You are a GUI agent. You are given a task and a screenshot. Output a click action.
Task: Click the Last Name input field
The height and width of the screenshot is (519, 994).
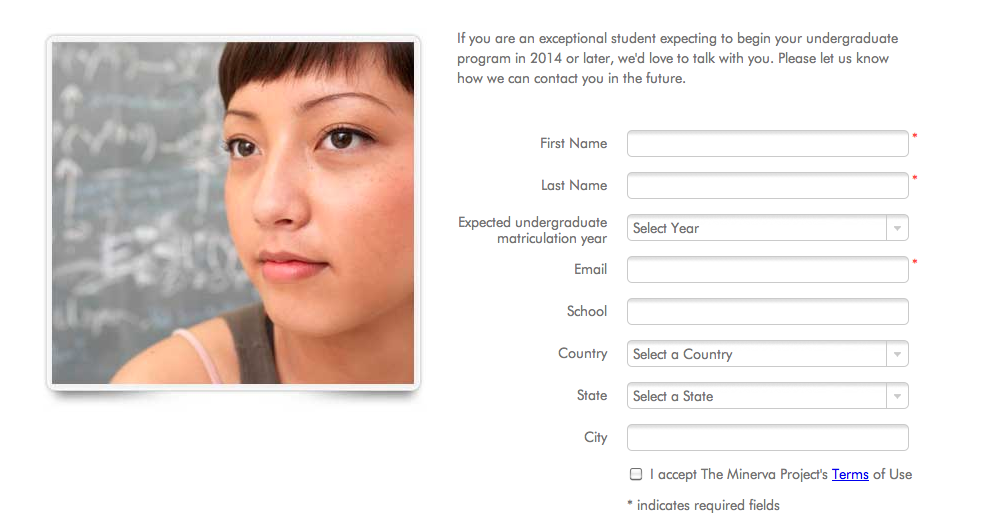[768, 186]
